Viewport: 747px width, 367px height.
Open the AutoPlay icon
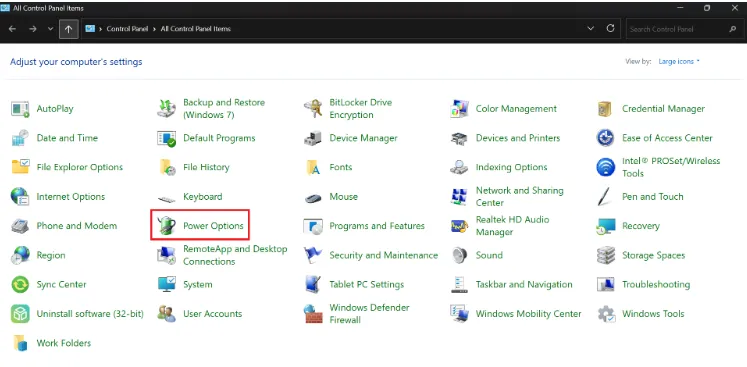[x=20, y=109]
